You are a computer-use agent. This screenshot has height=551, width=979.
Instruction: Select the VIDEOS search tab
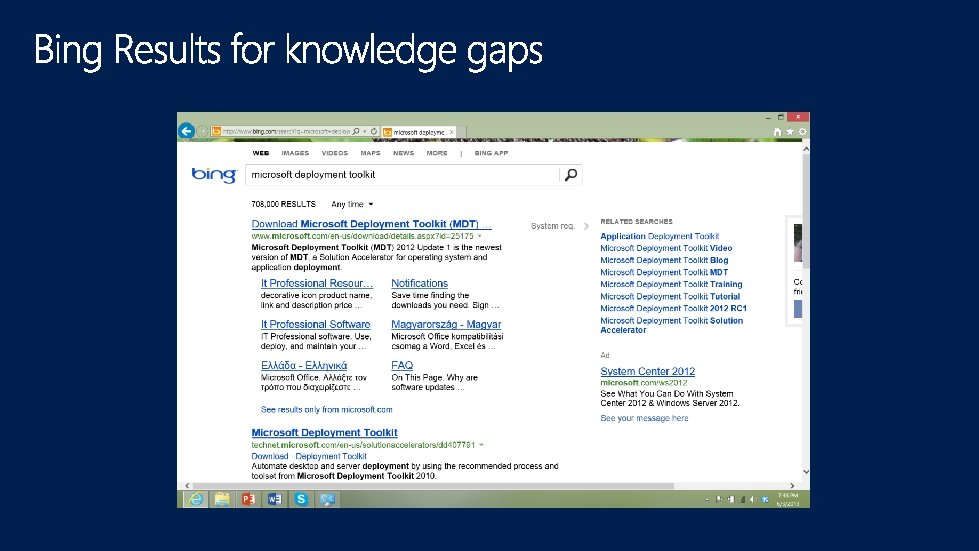tap(335, 153)
